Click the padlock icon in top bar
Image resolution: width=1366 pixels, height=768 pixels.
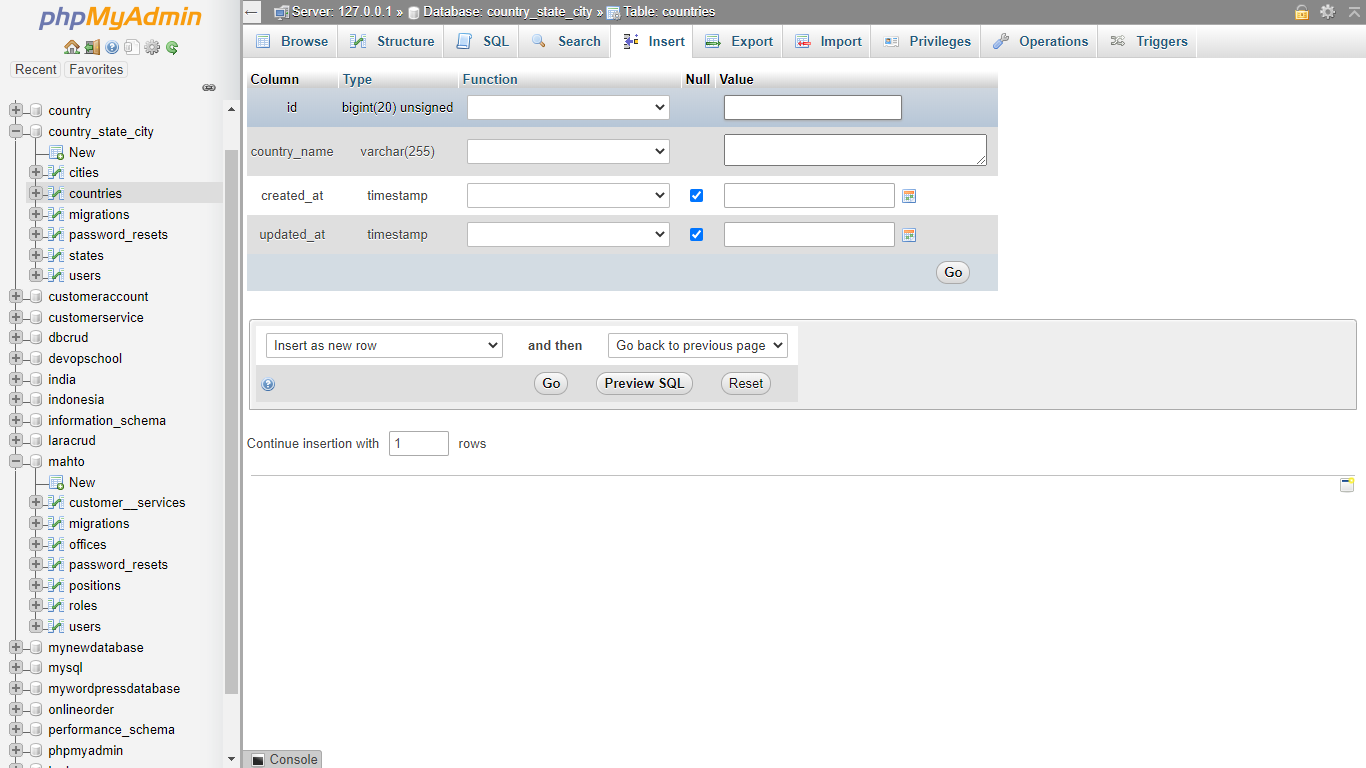click(x=1301, y=12)
